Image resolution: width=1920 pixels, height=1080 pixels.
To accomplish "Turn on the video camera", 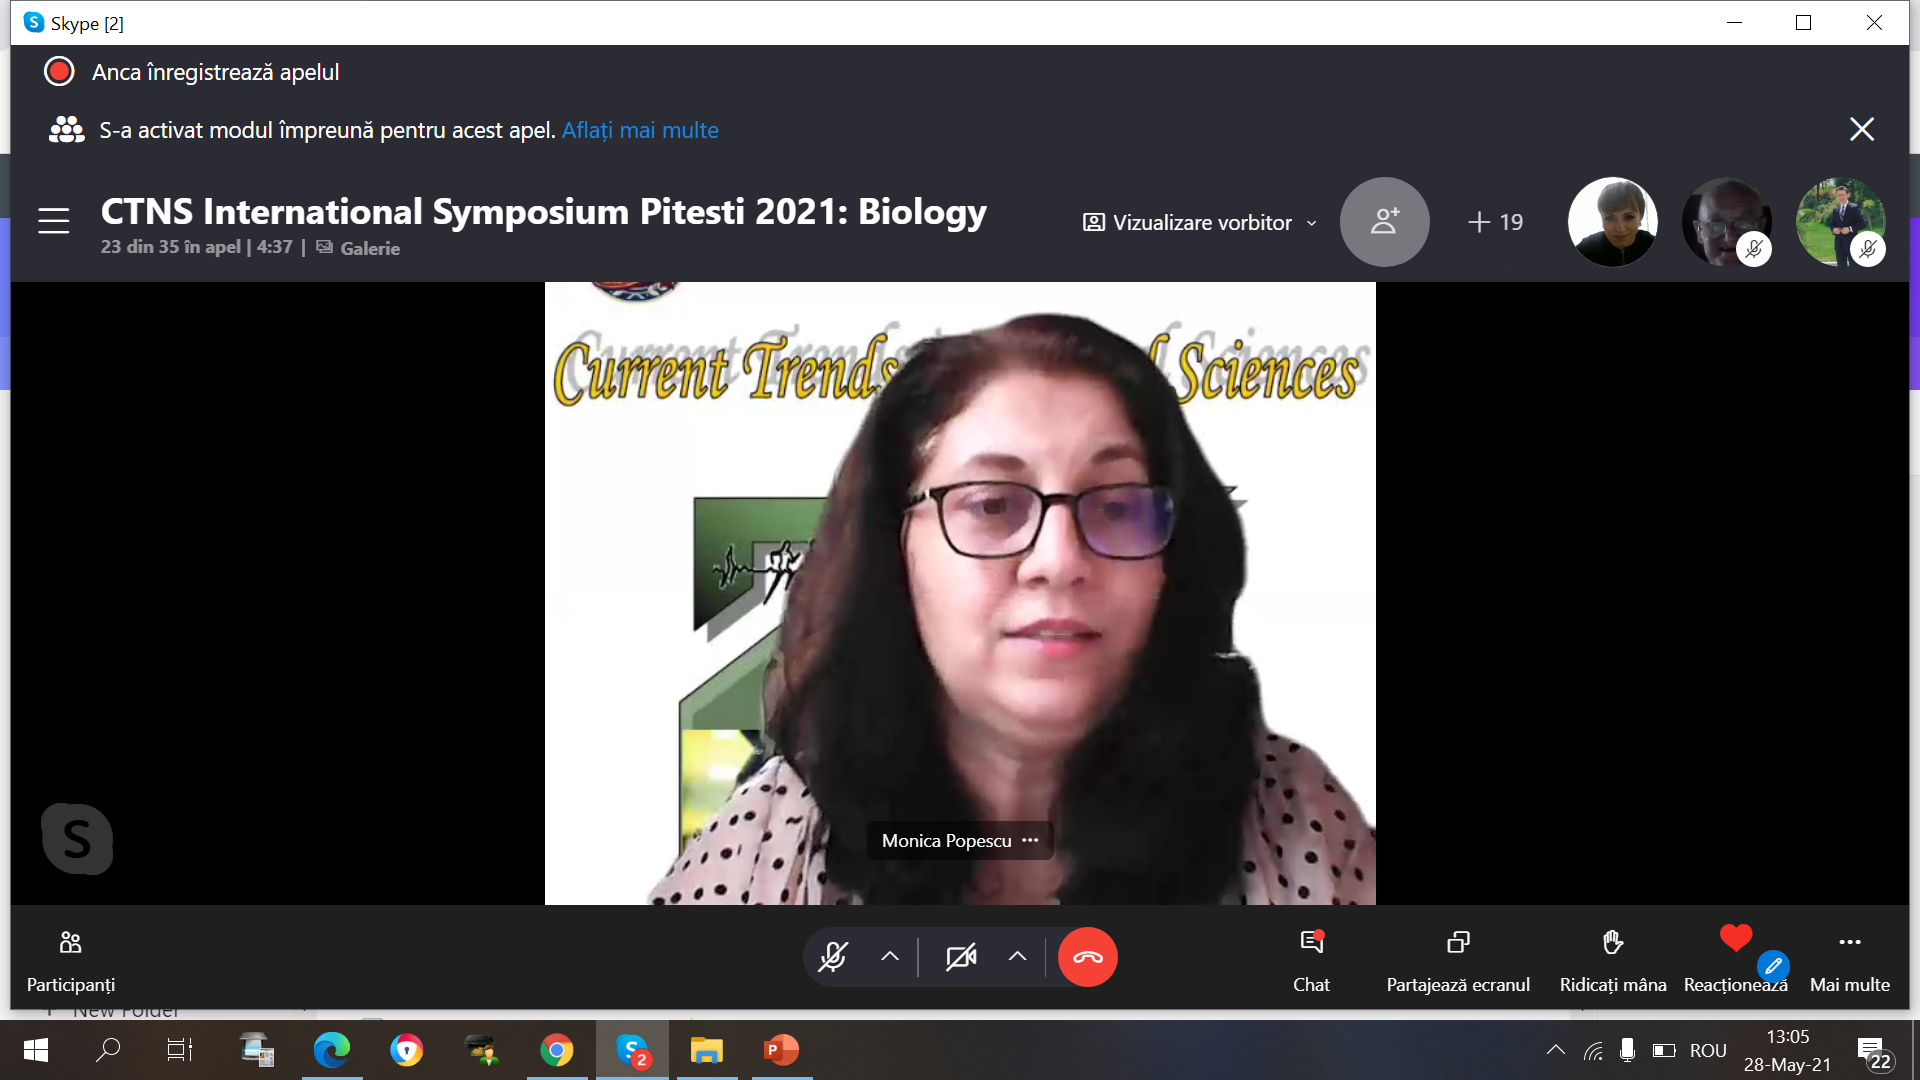I will click(x=961, y=957).
